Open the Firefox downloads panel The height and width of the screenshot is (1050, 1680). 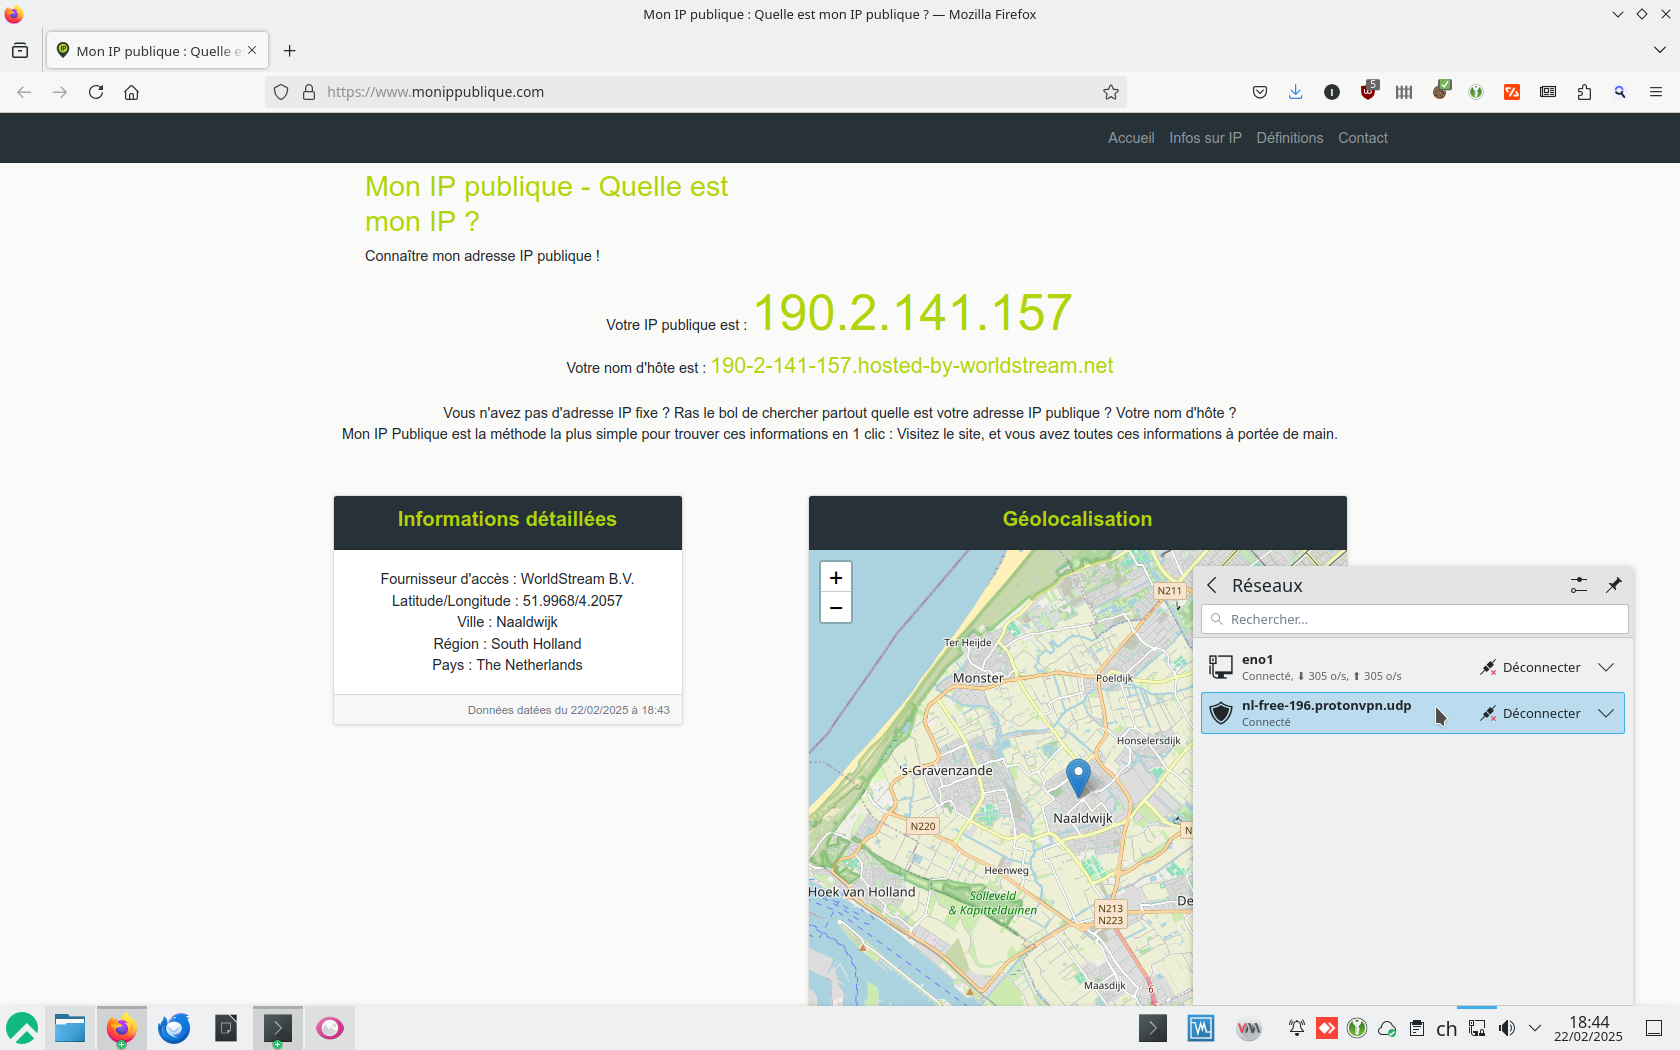[x=1296, y=92]
